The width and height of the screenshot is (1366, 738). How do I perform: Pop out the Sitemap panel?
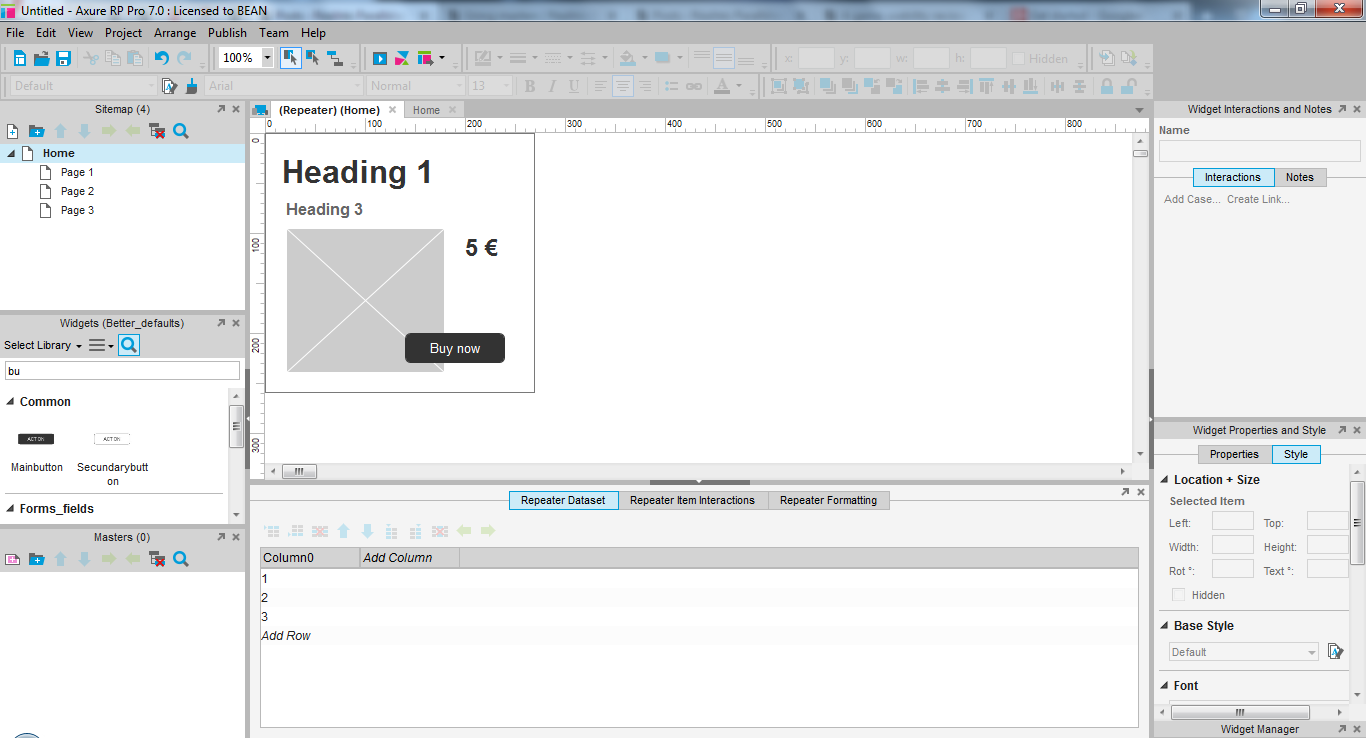click(x=221, y=109)
